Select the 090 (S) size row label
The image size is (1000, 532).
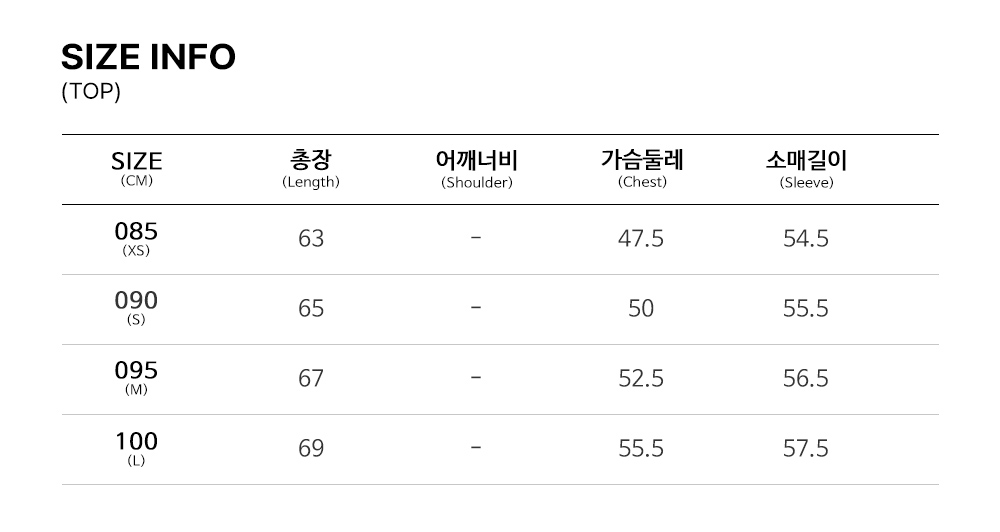point(136,308)
